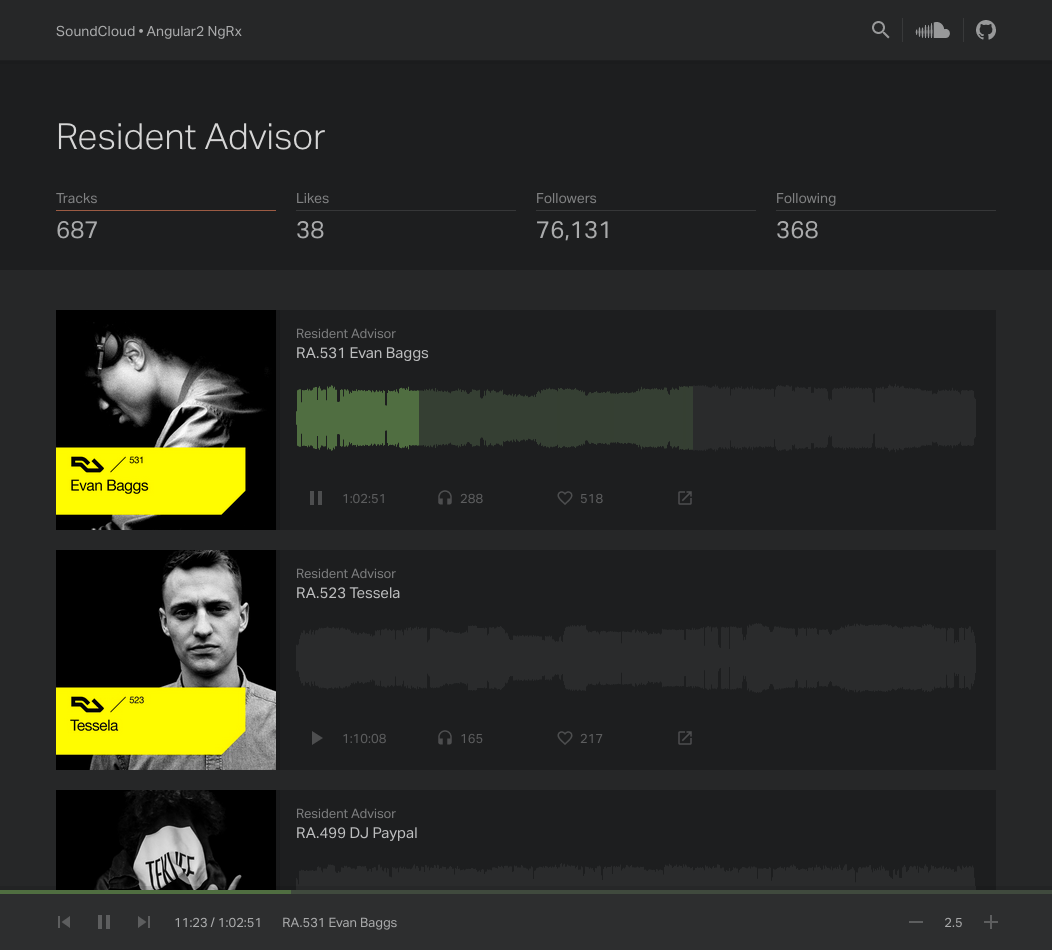
Task: Select the Following tab
Action: pos(885,215)
